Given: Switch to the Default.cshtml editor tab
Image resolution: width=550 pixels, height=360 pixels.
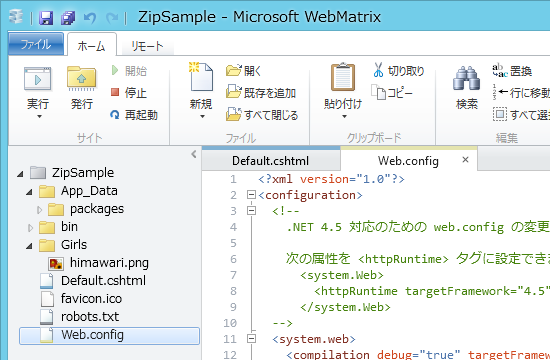Looking at the screenshot, I should 271,161.
